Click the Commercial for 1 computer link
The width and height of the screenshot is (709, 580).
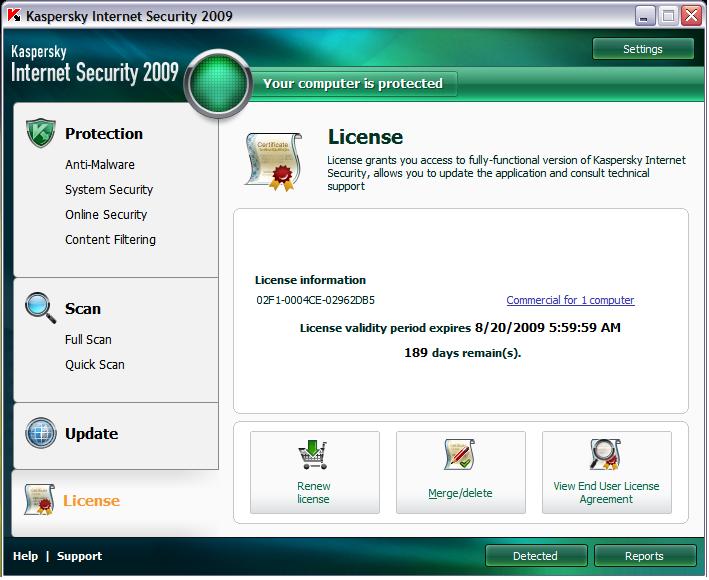tap(570, 300)
